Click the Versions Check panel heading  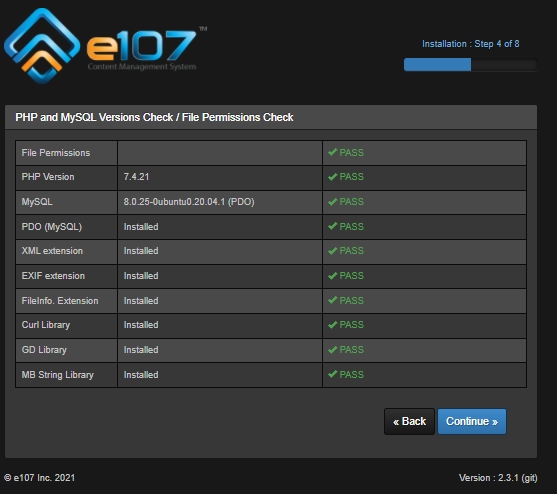(154, 117)
